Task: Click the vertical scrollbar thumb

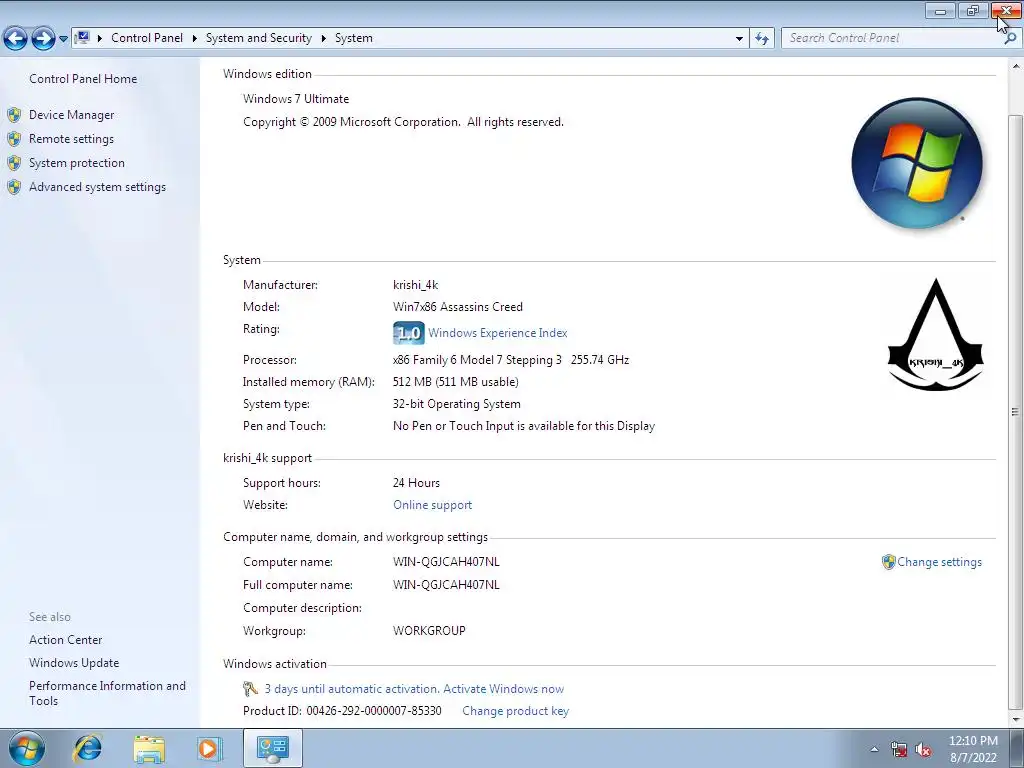Action: (x=1015, y=411)
